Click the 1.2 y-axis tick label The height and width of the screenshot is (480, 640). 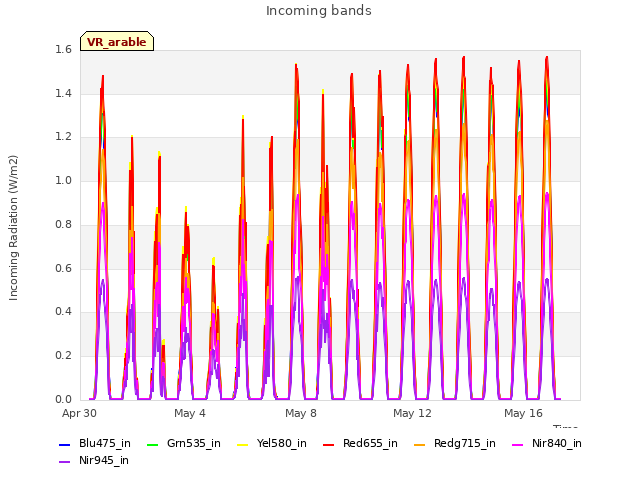(x=63, y=137)
